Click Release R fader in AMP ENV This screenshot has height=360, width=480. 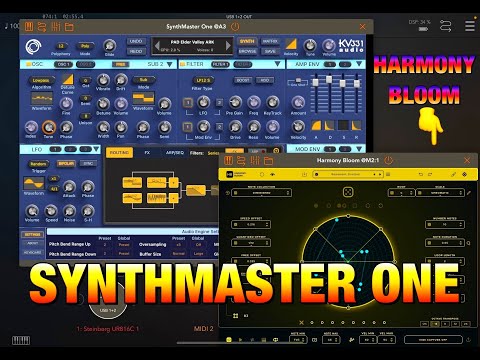(357, 83)
